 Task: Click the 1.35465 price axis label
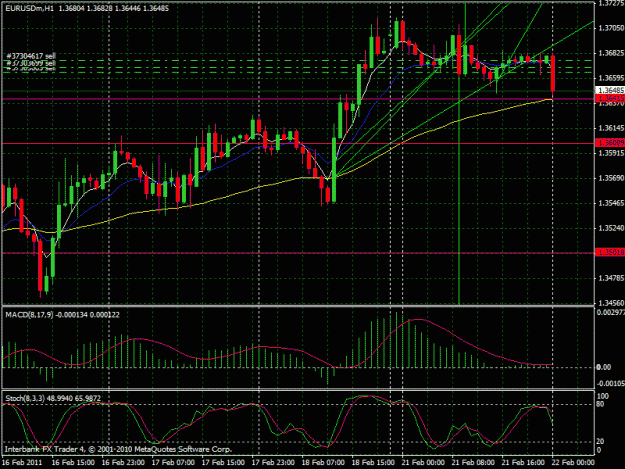point(611,204)
